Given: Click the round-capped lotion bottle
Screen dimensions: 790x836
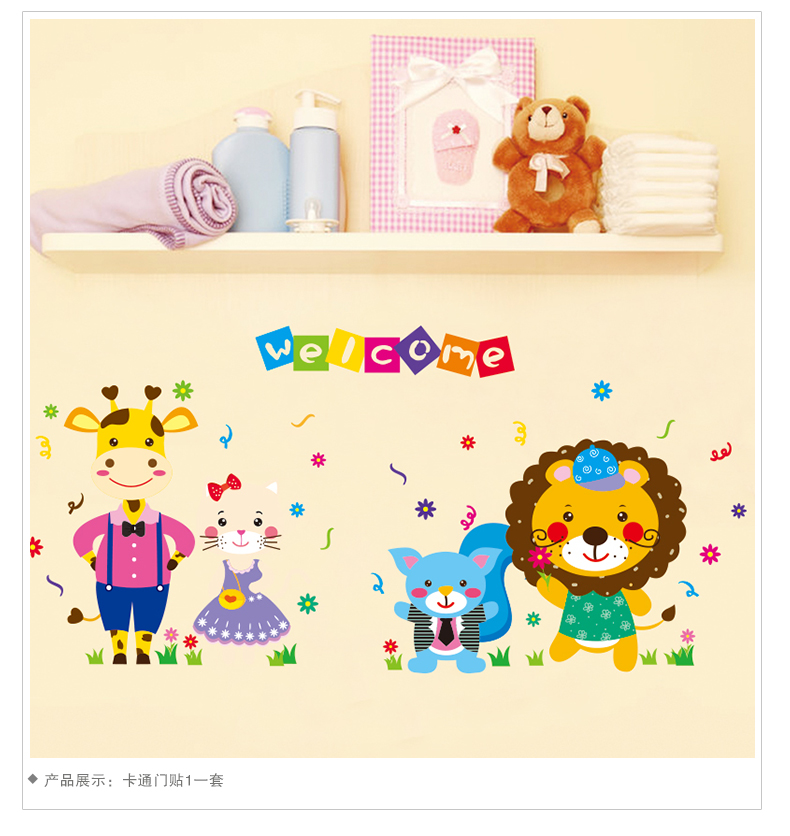Looking at the screenshot, I should click(250, 170).
